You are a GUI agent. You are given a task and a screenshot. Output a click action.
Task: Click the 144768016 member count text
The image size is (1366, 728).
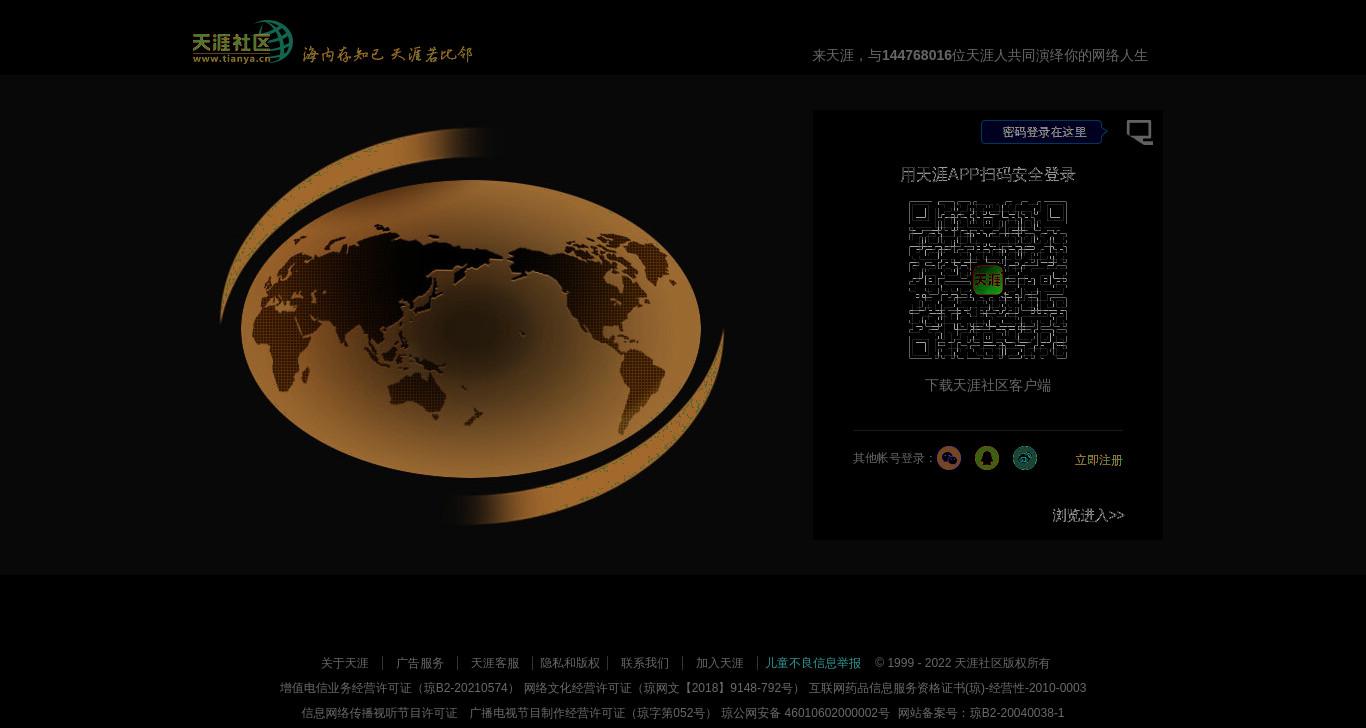click(917, 56)
